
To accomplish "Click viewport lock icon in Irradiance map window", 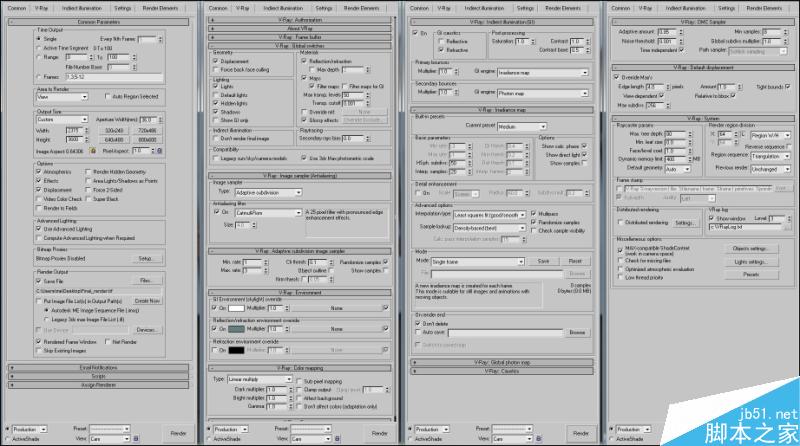I will coord(539,439).
